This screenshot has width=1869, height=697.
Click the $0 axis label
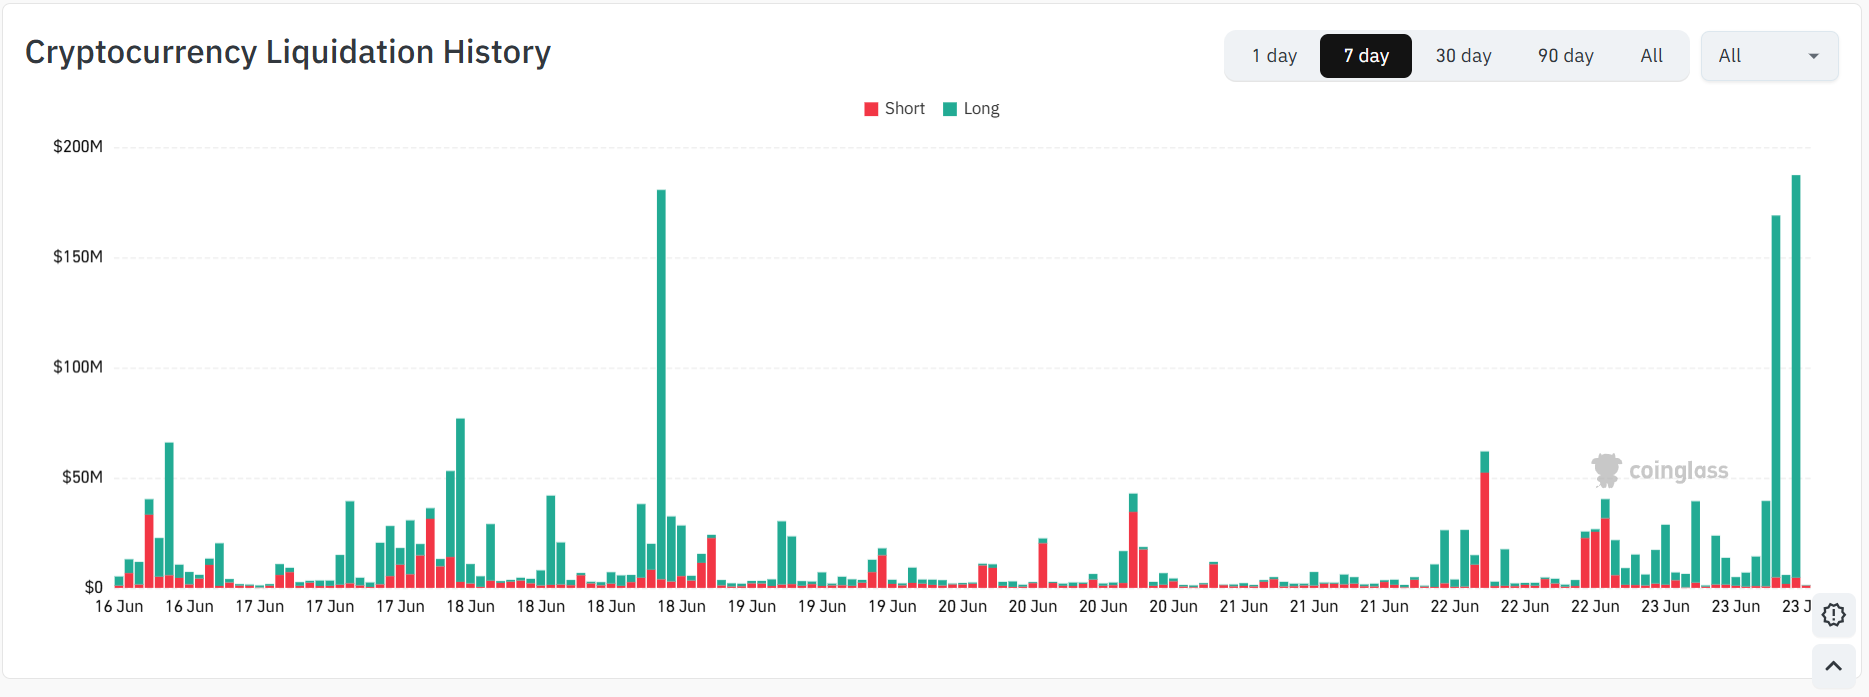[93, 587]
